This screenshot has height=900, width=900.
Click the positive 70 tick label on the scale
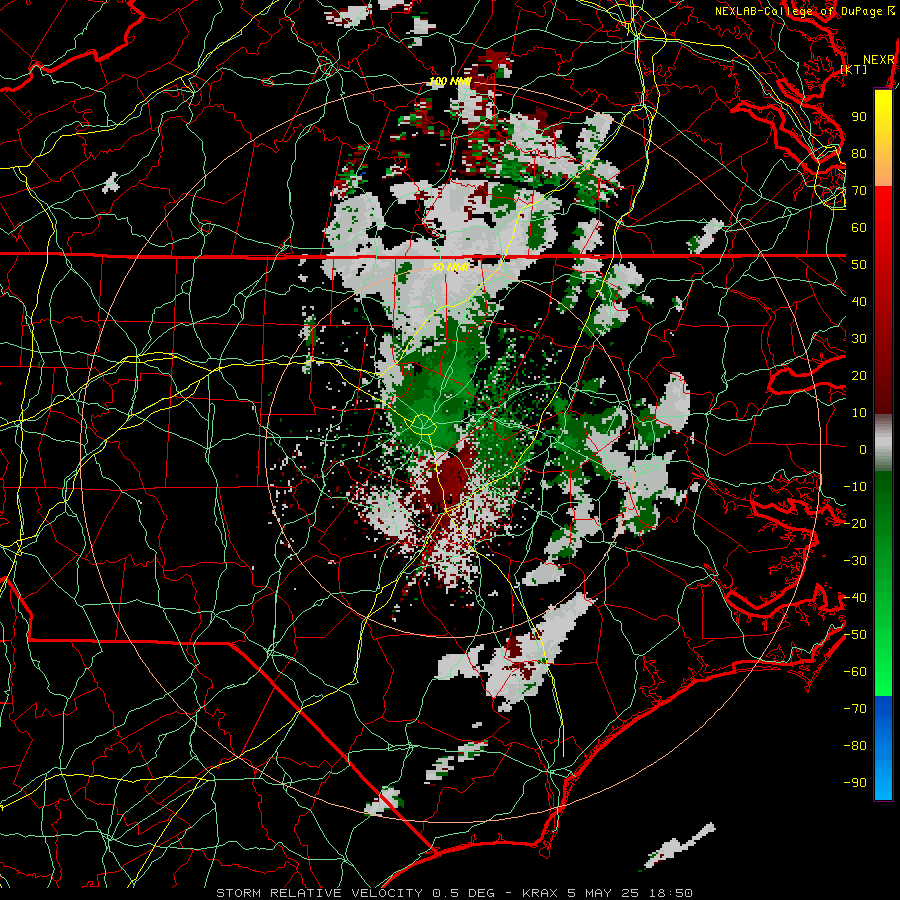click(x=859, y=191)
